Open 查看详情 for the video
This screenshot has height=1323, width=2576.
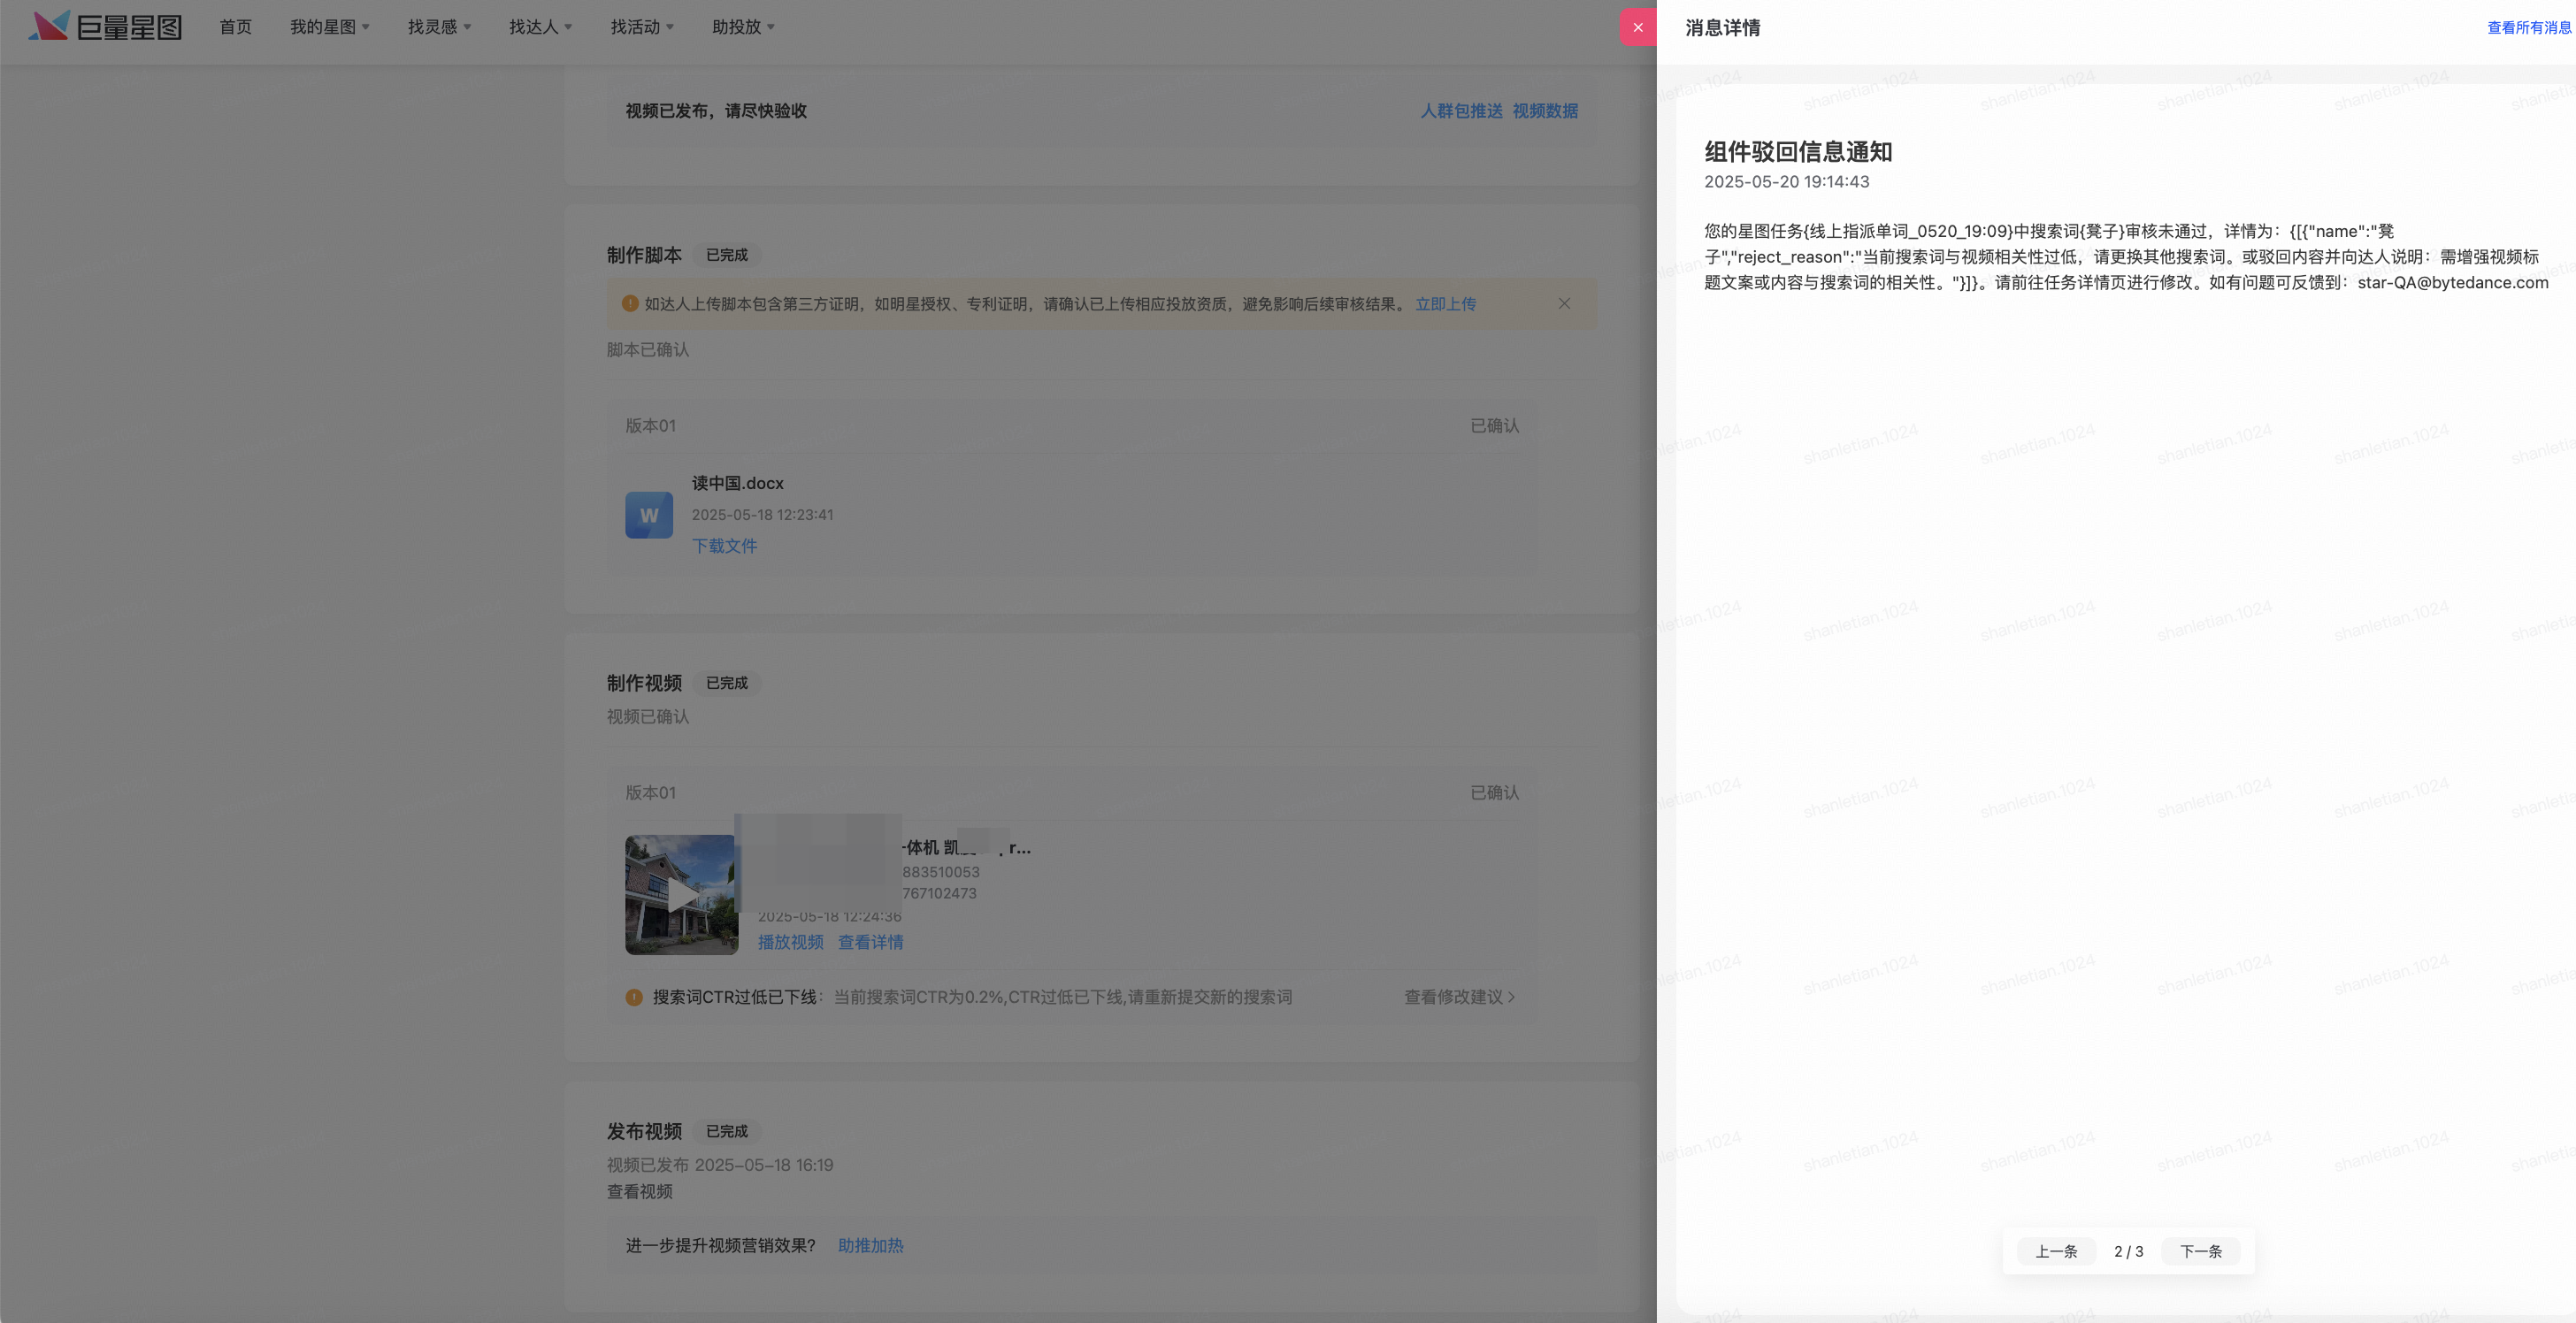coord(870,942)
